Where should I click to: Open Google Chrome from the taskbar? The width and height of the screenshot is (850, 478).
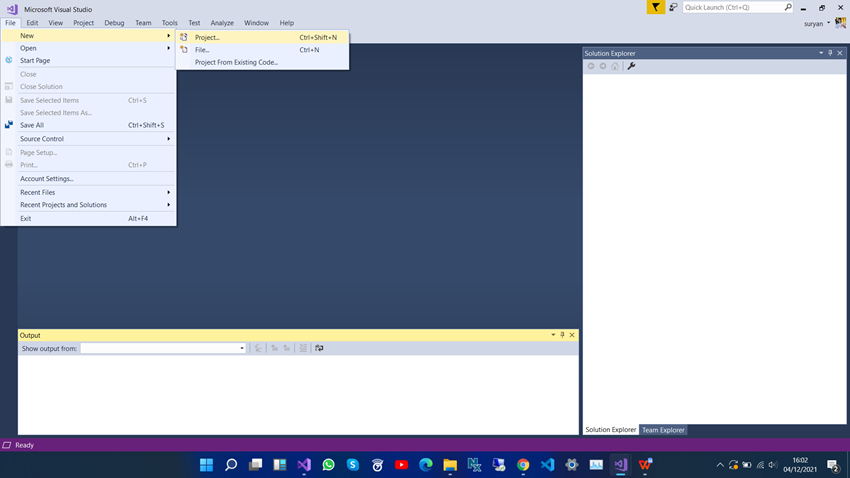(x=523, y=465)
